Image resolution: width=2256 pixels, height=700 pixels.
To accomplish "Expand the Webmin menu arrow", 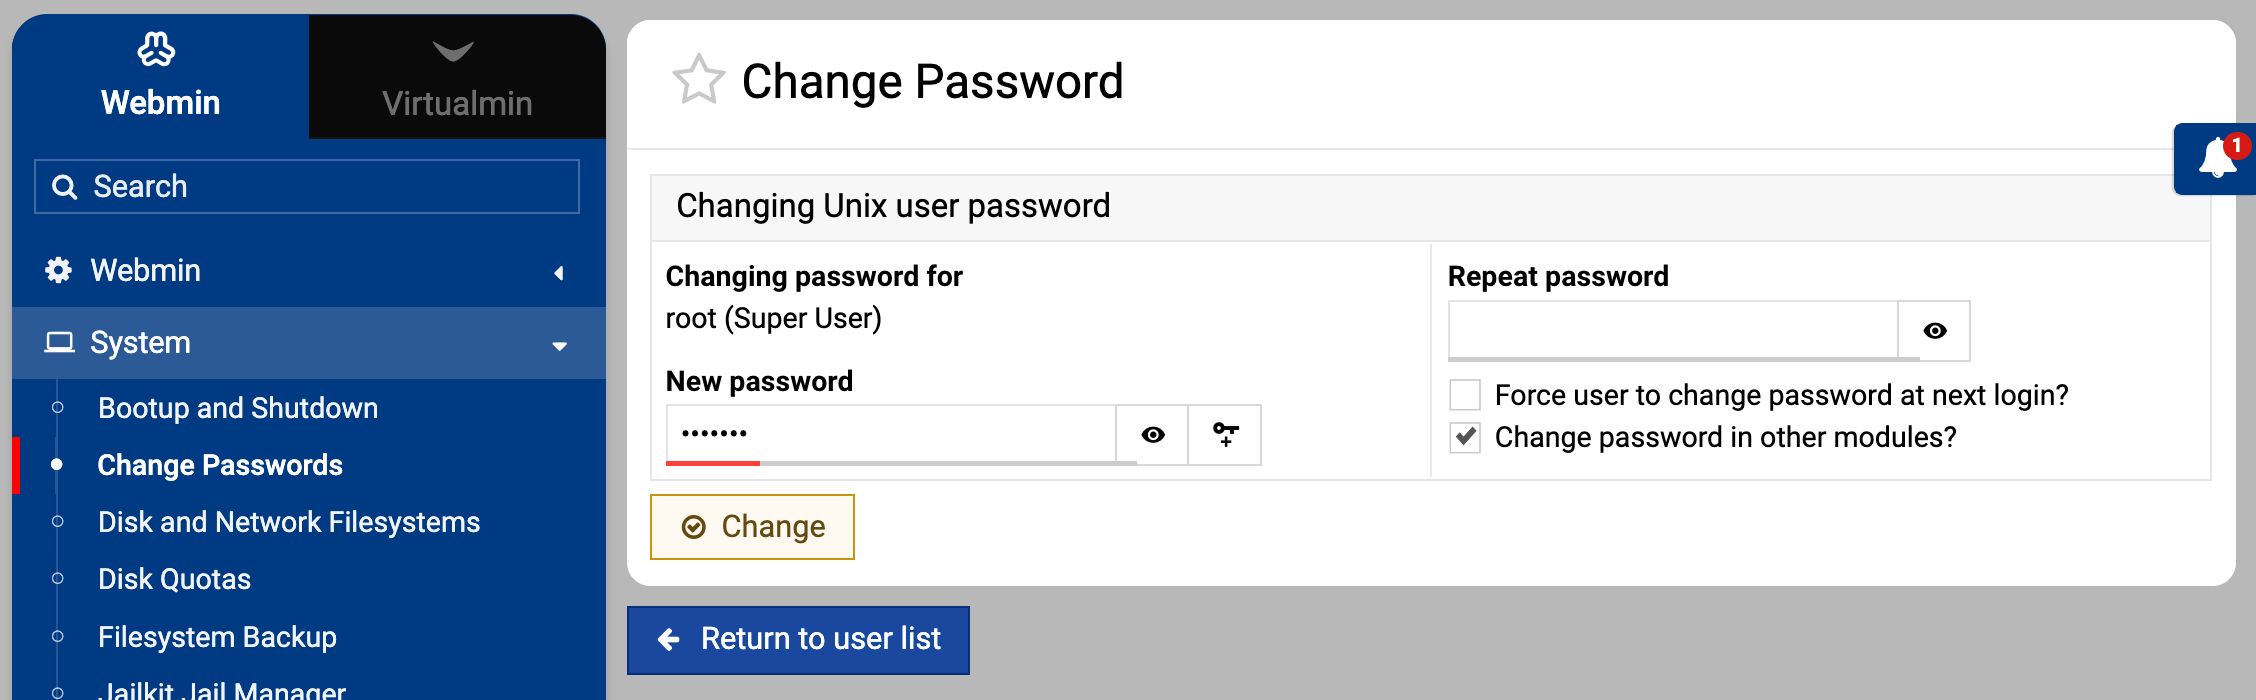I will click(559, 272).
